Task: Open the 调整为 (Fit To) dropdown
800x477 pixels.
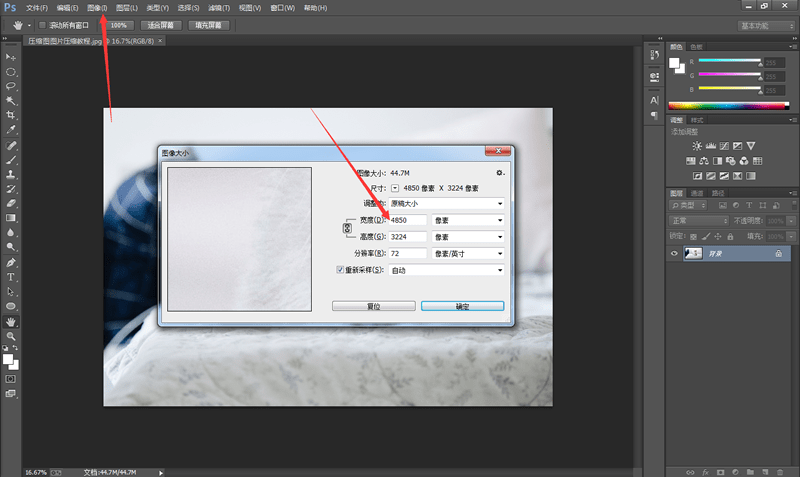Action: tap(447, 203)
